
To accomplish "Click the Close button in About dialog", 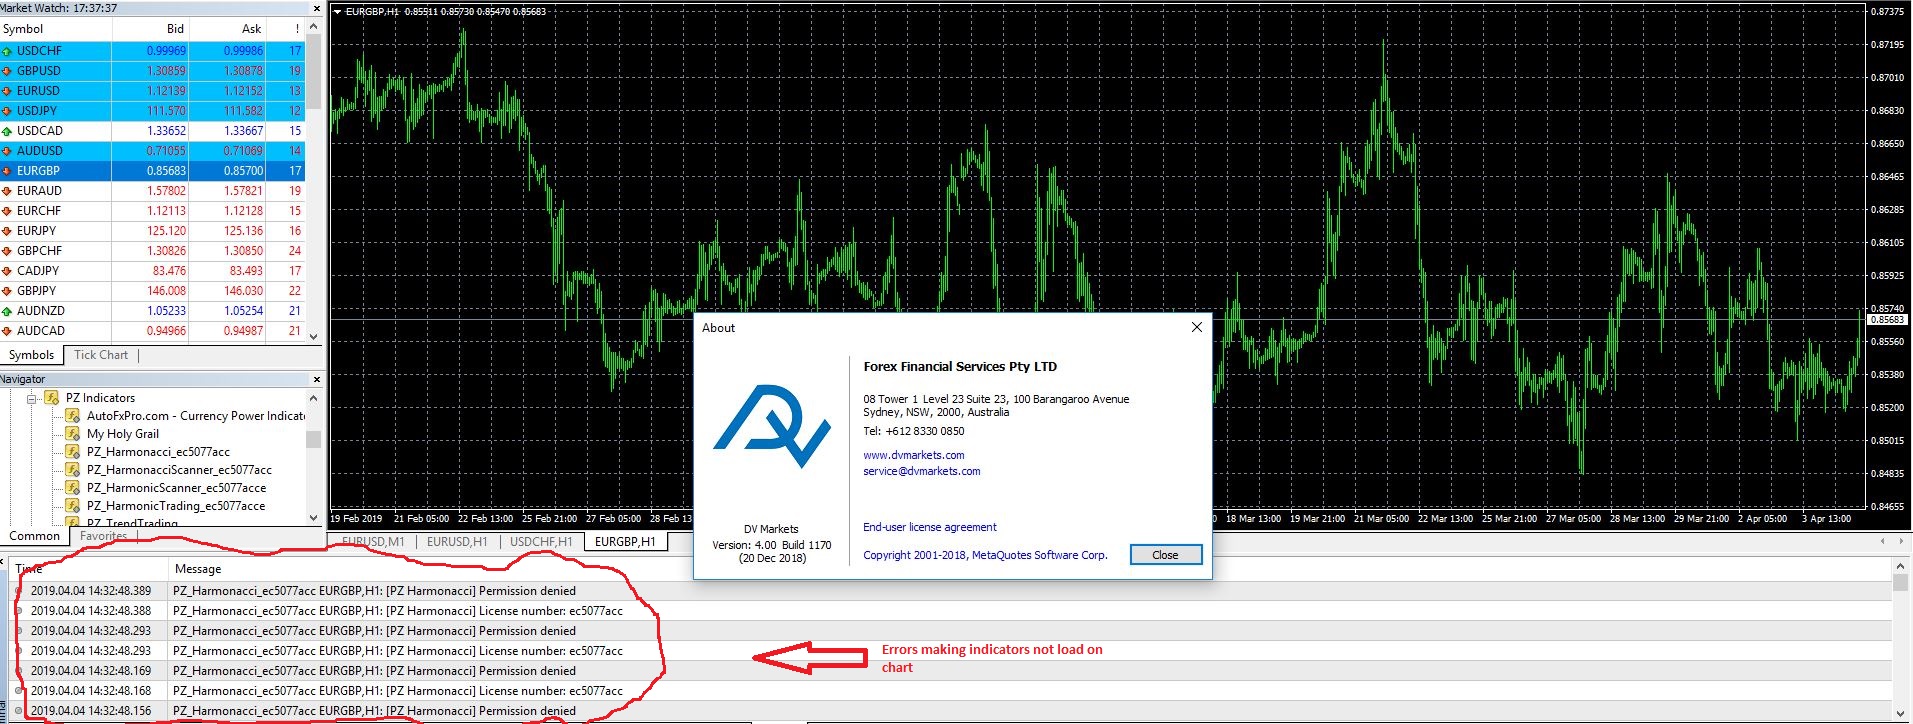I will 1165,555.
